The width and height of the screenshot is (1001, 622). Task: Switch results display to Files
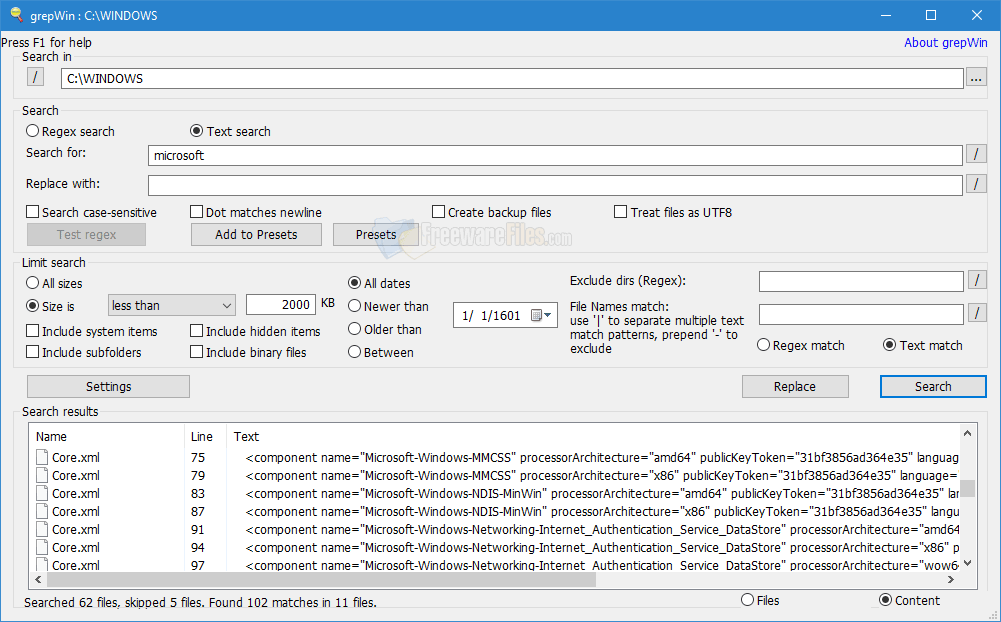(x=748, y=600)
